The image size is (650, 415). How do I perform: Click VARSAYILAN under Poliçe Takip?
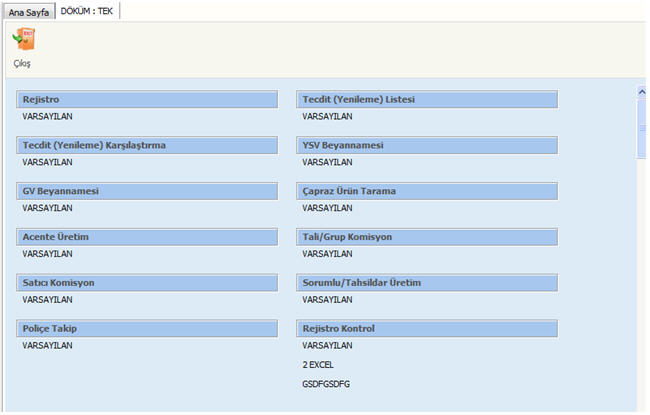tap(47, 346)
